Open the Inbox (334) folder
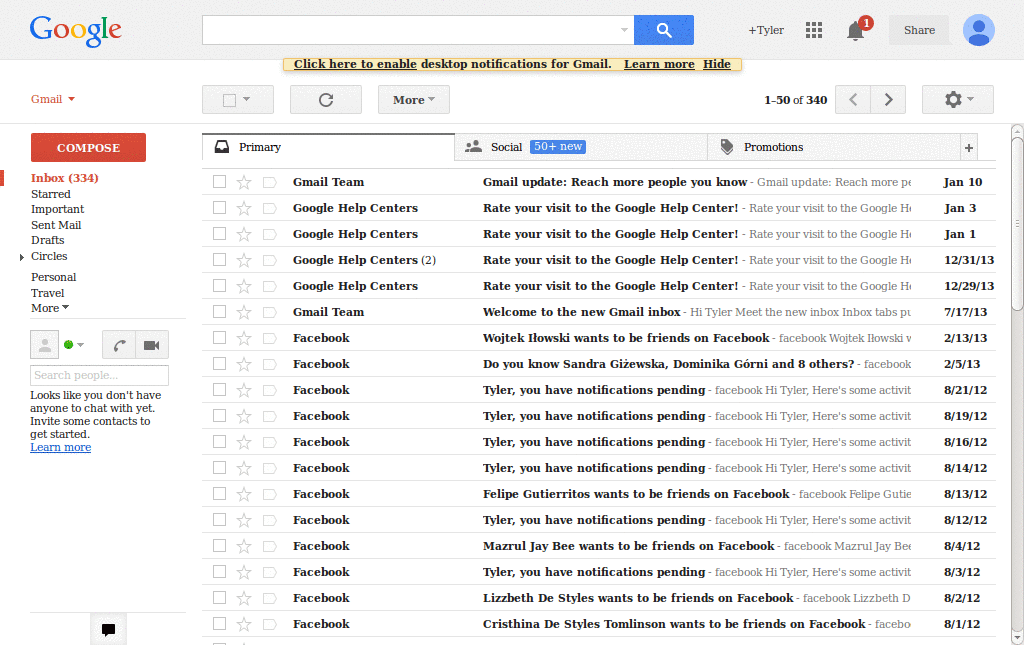1024x645 pixels. pos(65,178)
